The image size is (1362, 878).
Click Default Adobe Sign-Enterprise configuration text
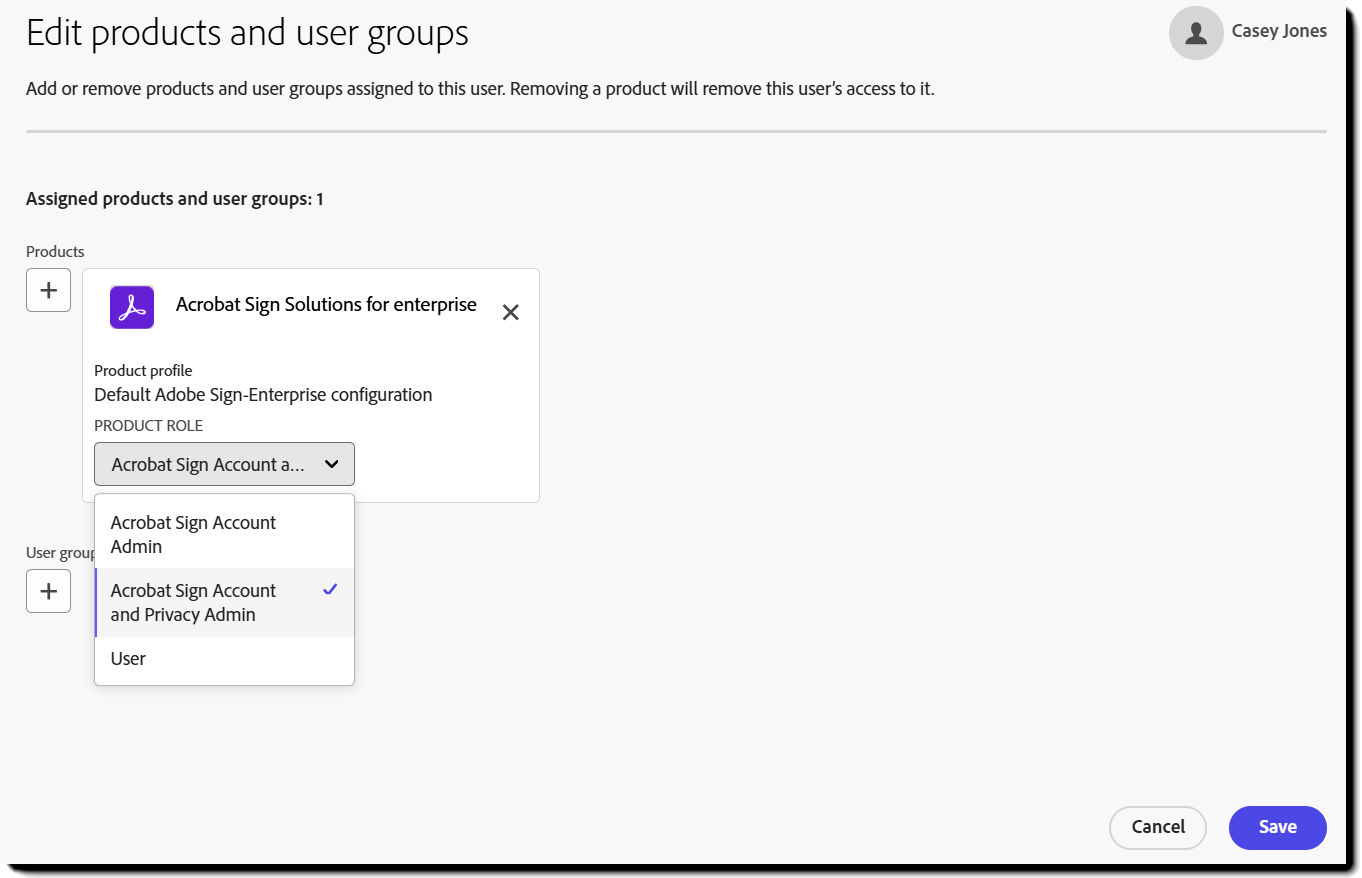coord(263,394)
